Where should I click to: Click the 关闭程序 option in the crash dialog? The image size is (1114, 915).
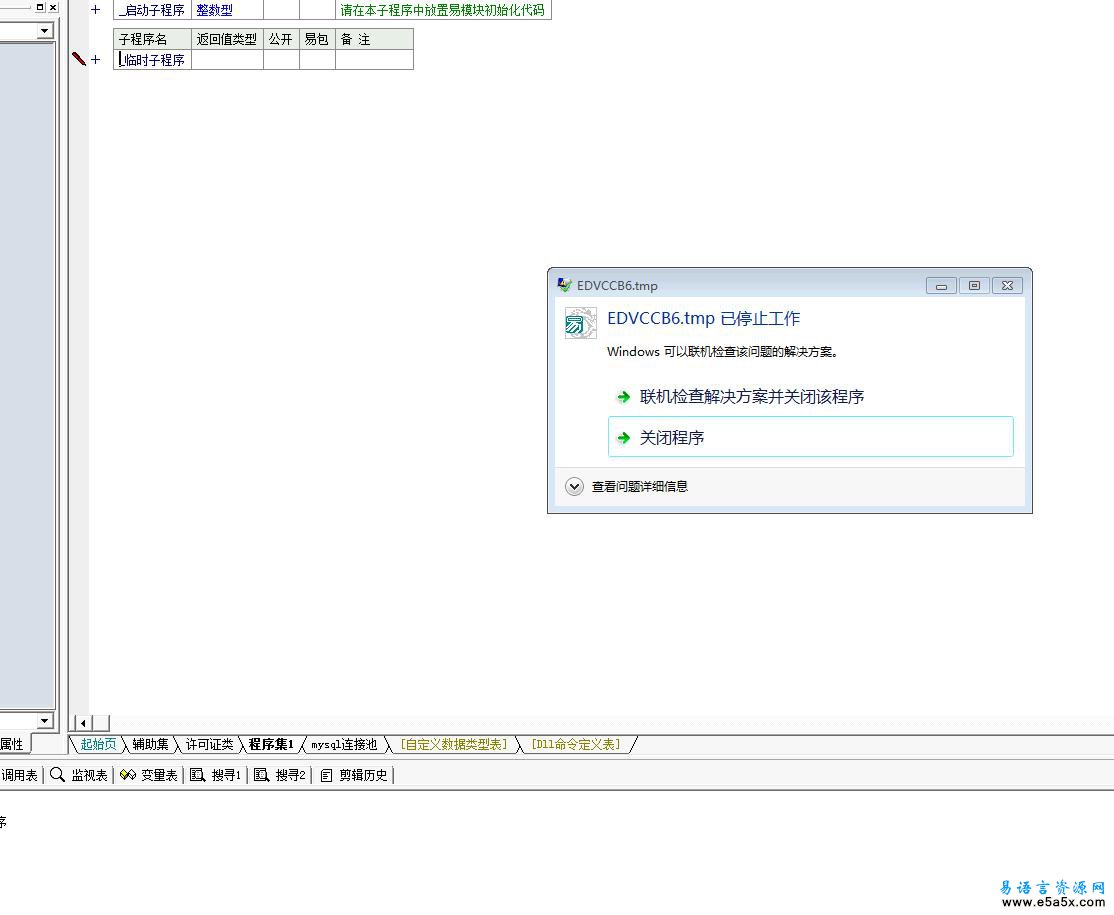811,437
